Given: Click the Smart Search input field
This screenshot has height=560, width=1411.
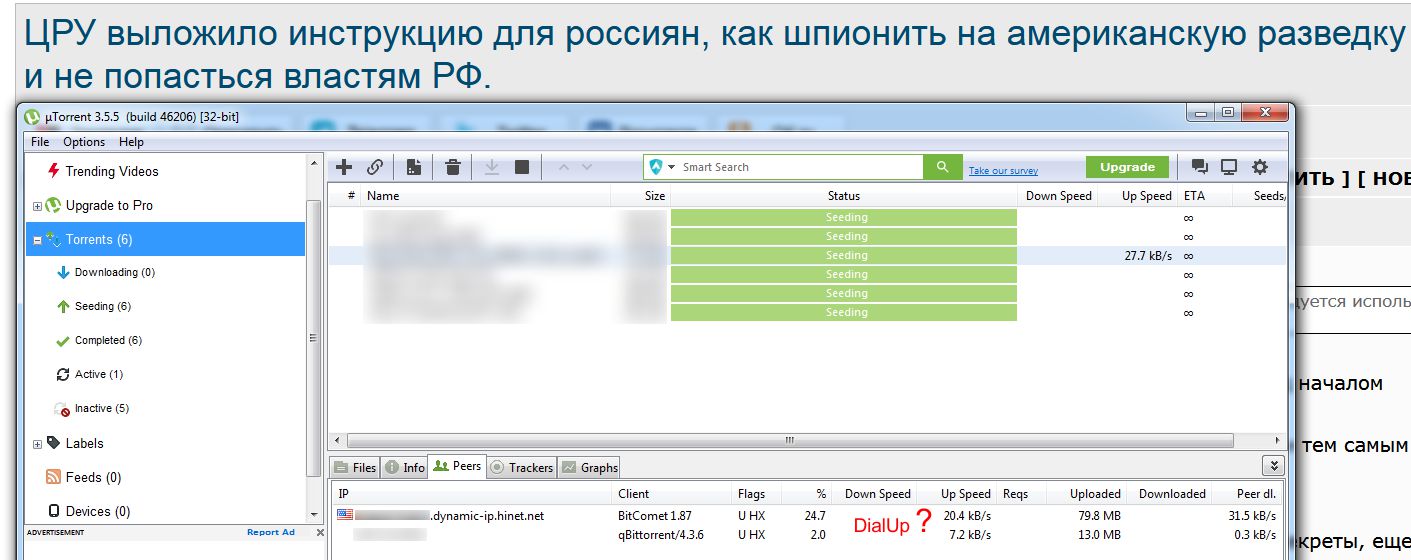Looking at the screenshot, I should [800, 167].
